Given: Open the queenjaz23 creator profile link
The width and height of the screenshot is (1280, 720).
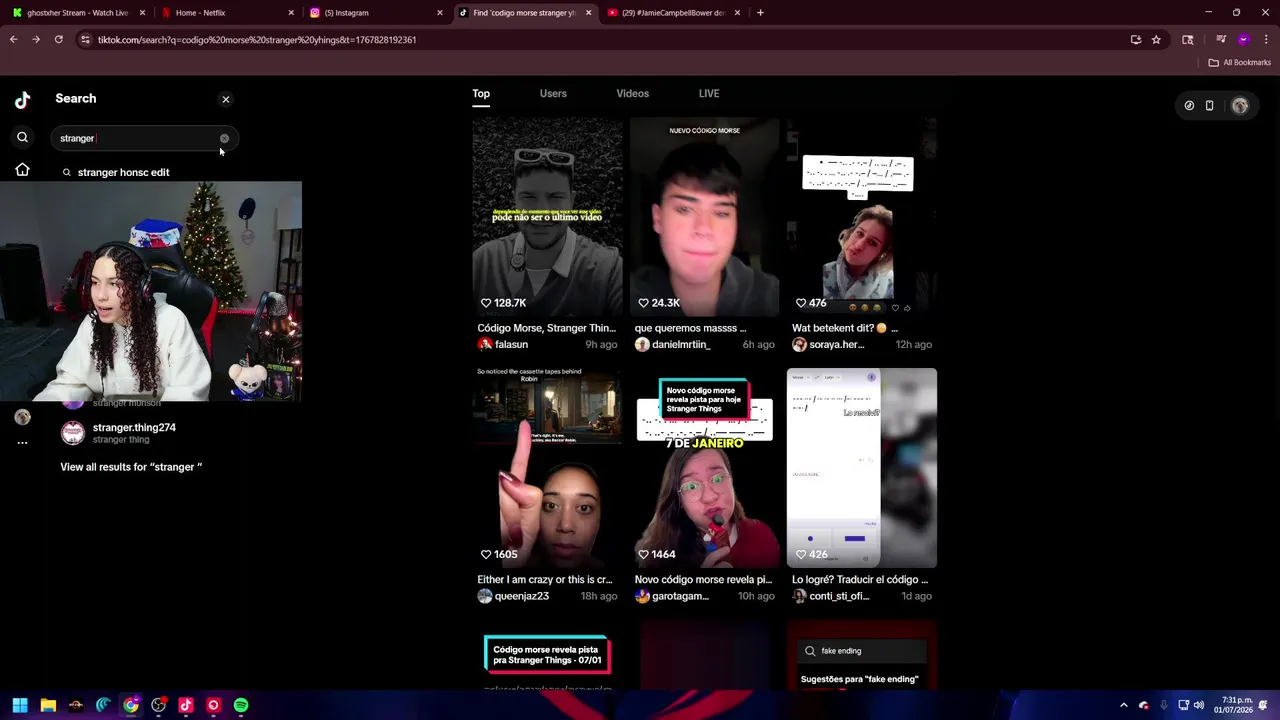Looking at the screenshot, I should pos(513,596).
